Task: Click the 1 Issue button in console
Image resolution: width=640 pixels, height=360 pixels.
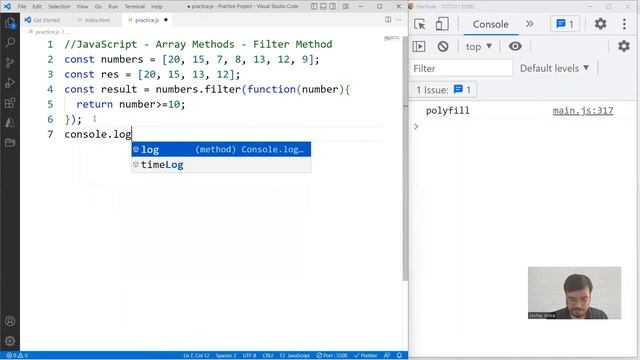Action: pos(443,90)
